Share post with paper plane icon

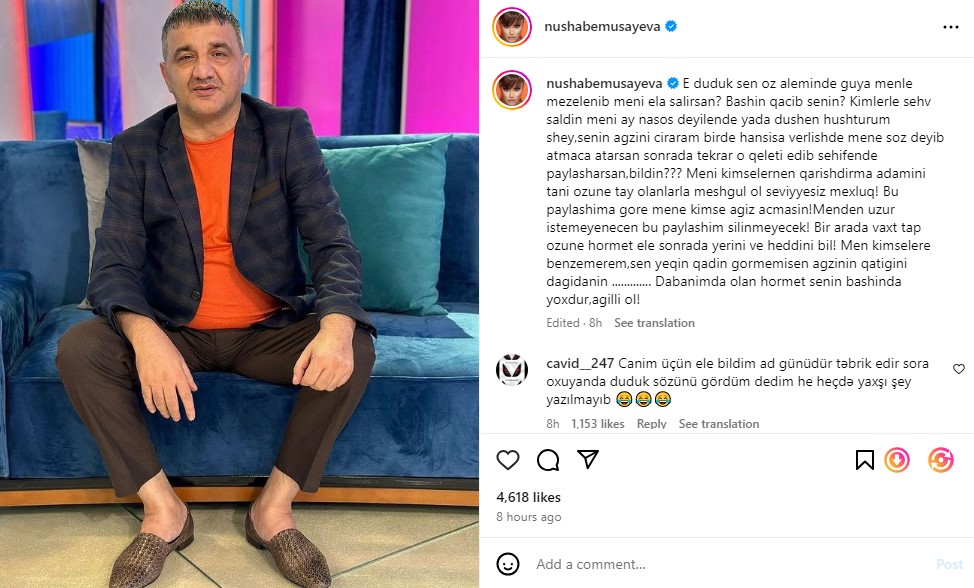(x=588, y=459)
